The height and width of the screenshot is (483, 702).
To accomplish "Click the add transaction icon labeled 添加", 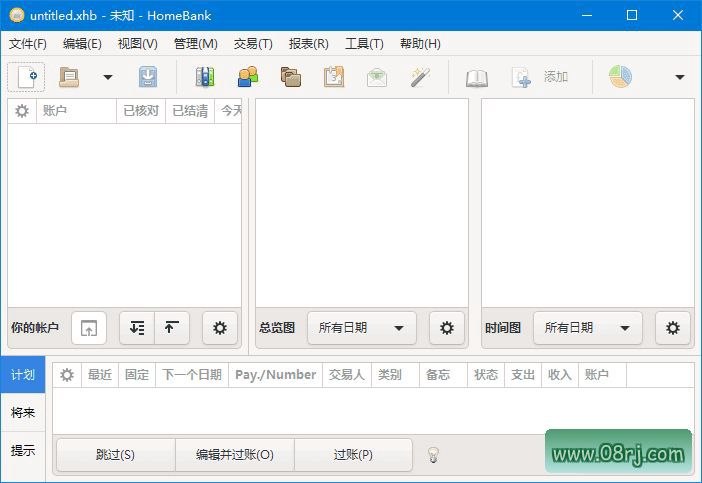I will pos(540,77).
